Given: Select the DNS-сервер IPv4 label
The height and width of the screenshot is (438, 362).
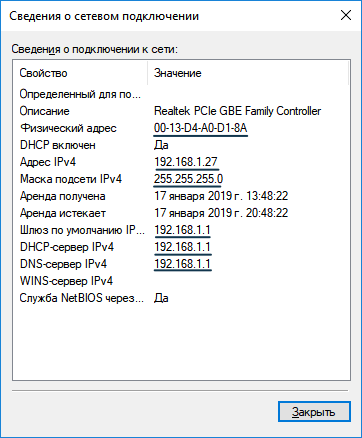Looking at the screenshot, I should [63, 264].
